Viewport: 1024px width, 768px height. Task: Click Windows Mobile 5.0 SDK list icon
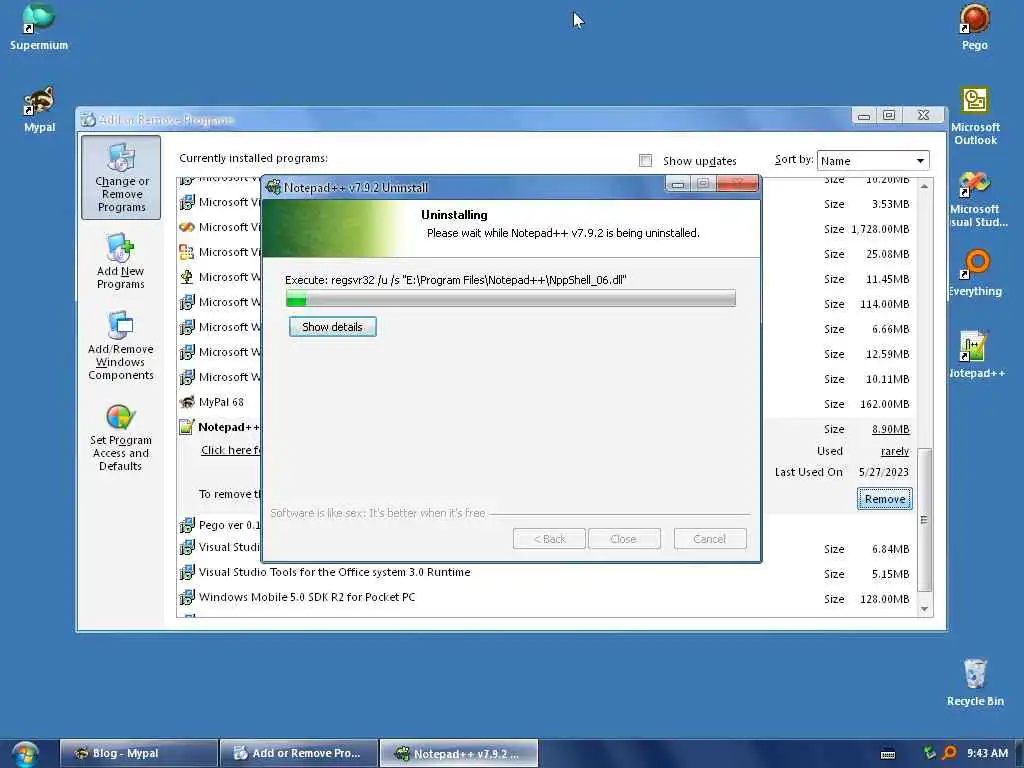pyautogui.click(x=187, y=597)
